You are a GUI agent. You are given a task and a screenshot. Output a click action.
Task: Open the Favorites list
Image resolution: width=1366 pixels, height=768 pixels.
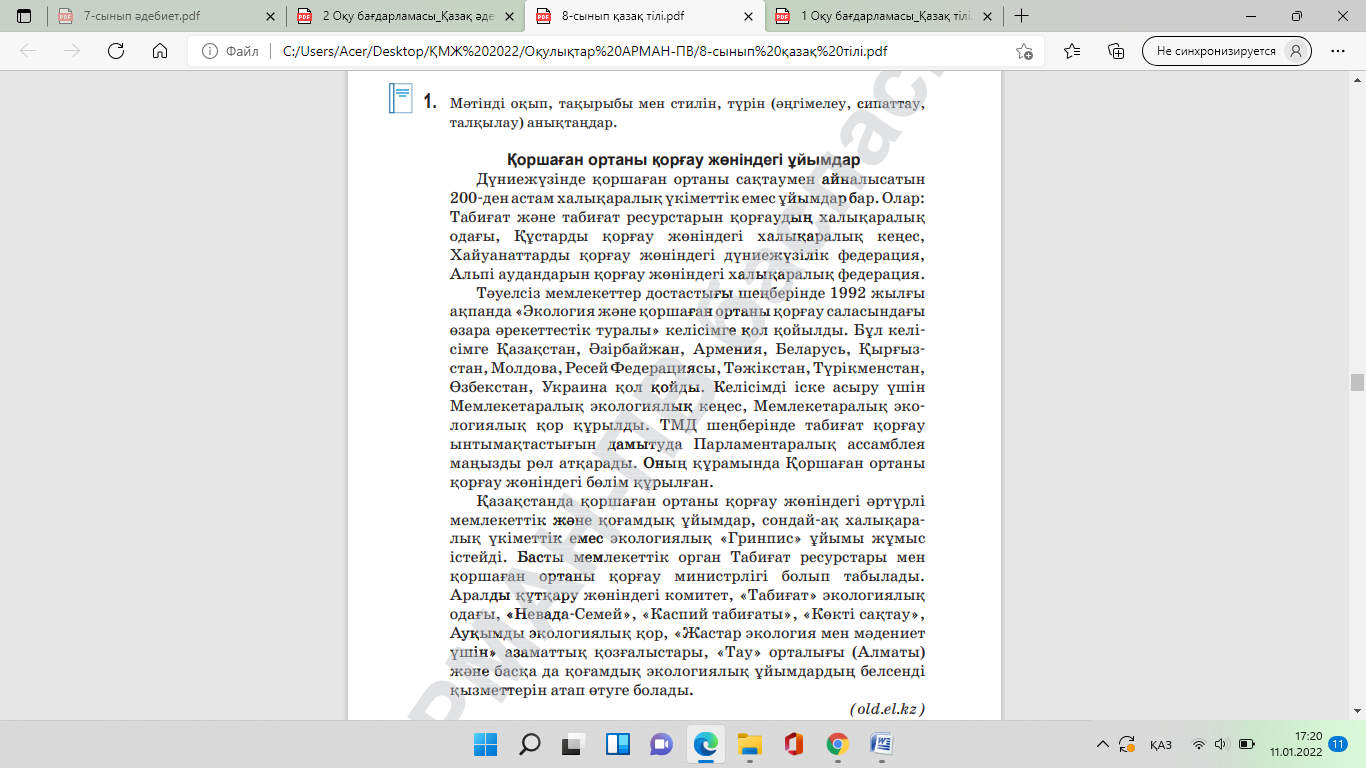click(1073, 51)
